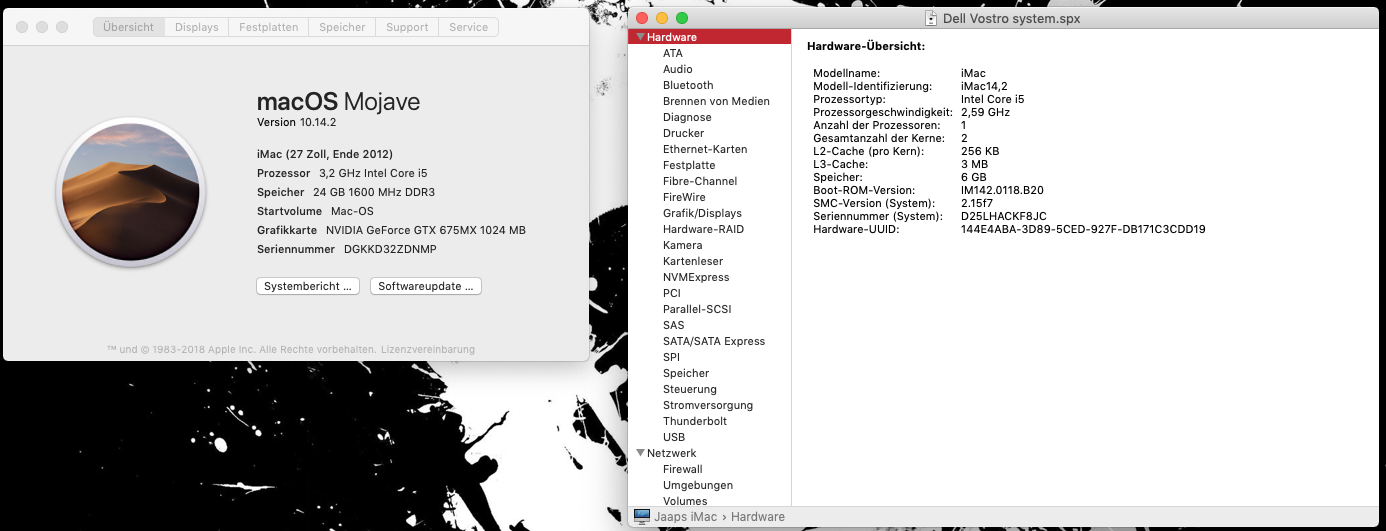Click the Hardware-Übersicht heading
Screen dimensions: 1386x531
[x=866, y=46]
